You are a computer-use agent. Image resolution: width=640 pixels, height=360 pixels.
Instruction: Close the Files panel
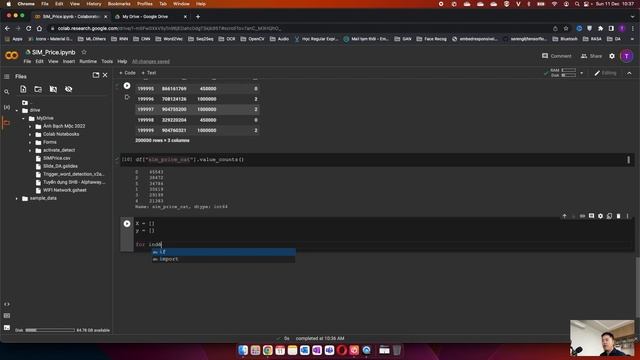click(x=105, y=75)
